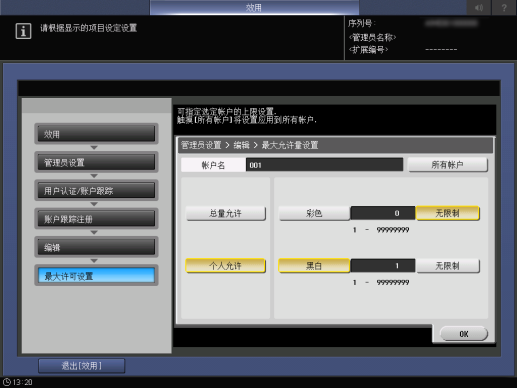Tap the speaker sound icon
Viewport: 517px width, 388px height.
coord(479,7)
